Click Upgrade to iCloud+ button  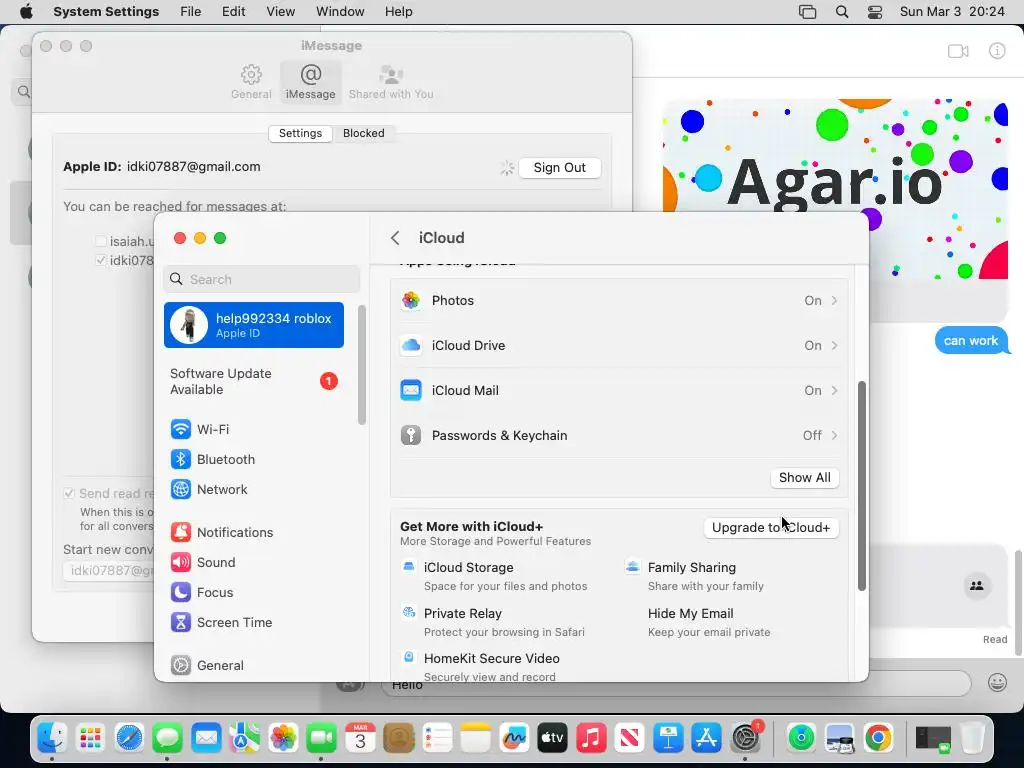pyautogui.click(x=771, y=528)
